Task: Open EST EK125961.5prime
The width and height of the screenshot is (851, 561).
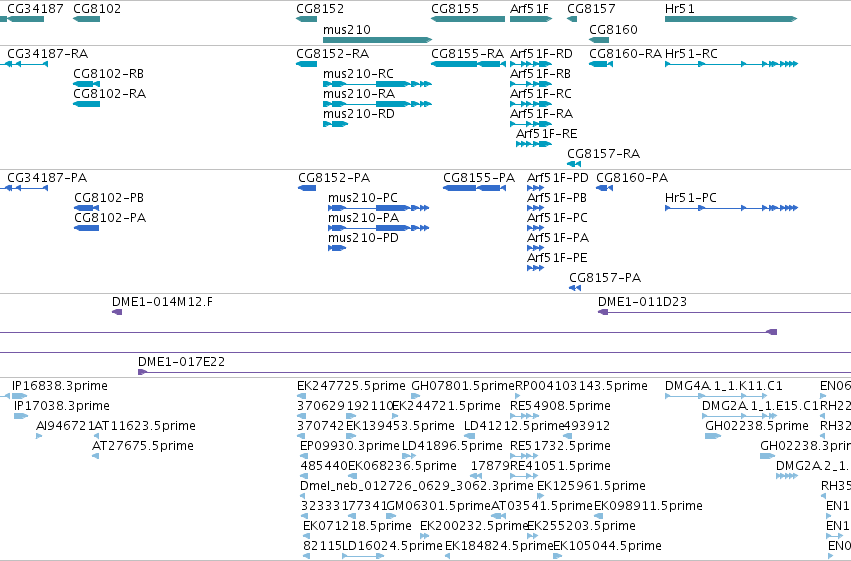Action: coord(591,486)
